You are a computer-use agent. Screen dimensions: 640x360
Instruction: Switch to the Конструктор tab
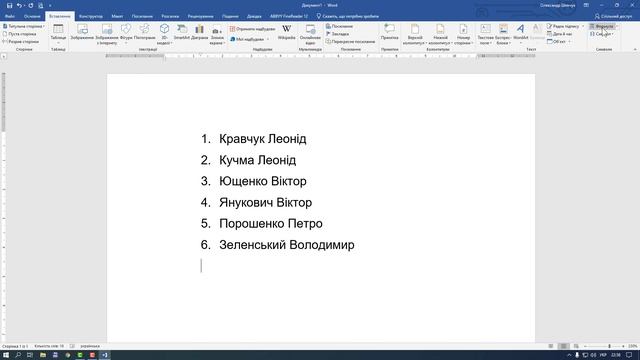click(91, 16)
